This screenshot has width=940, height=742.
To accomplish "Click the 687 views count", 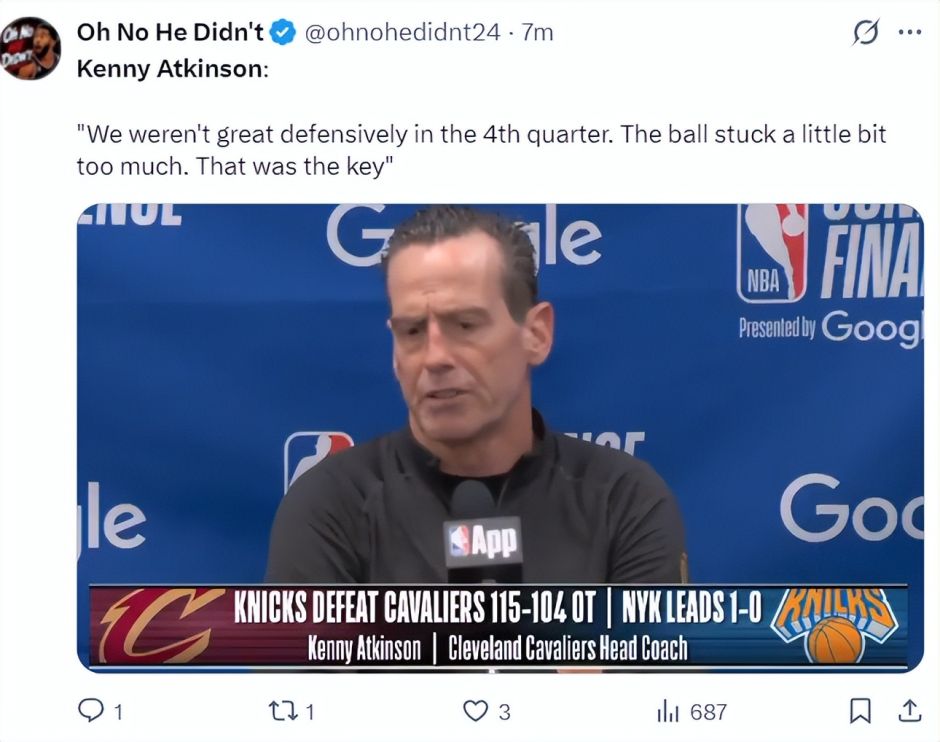I will [x=708, y=713].
